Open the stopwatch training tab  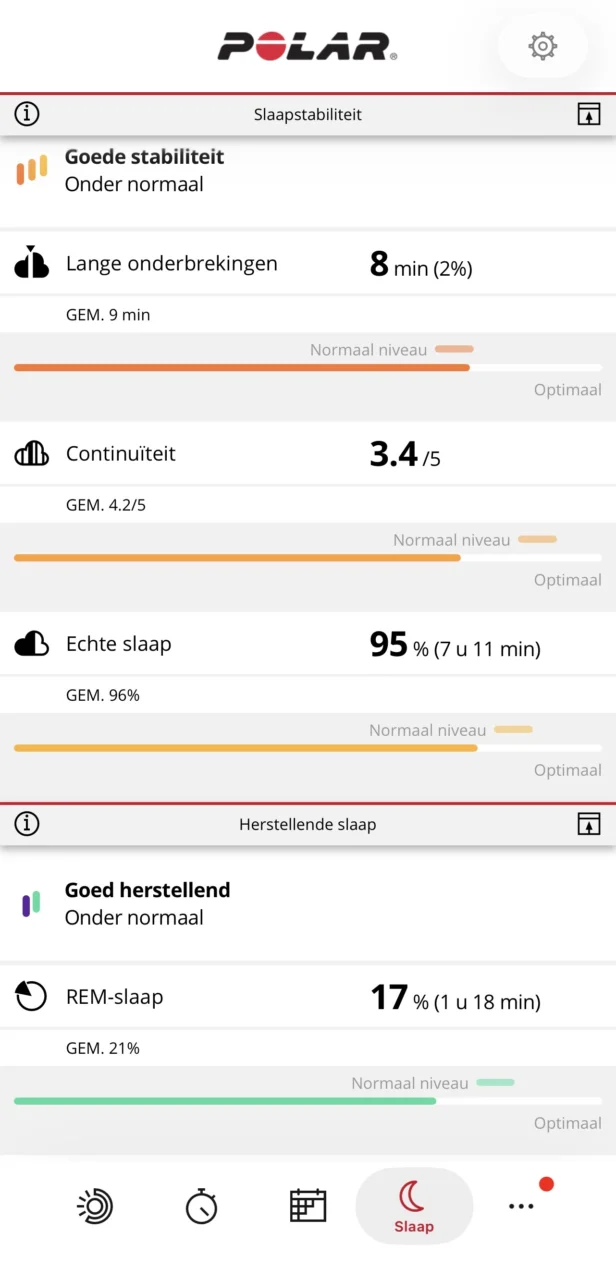[201, 1205]
